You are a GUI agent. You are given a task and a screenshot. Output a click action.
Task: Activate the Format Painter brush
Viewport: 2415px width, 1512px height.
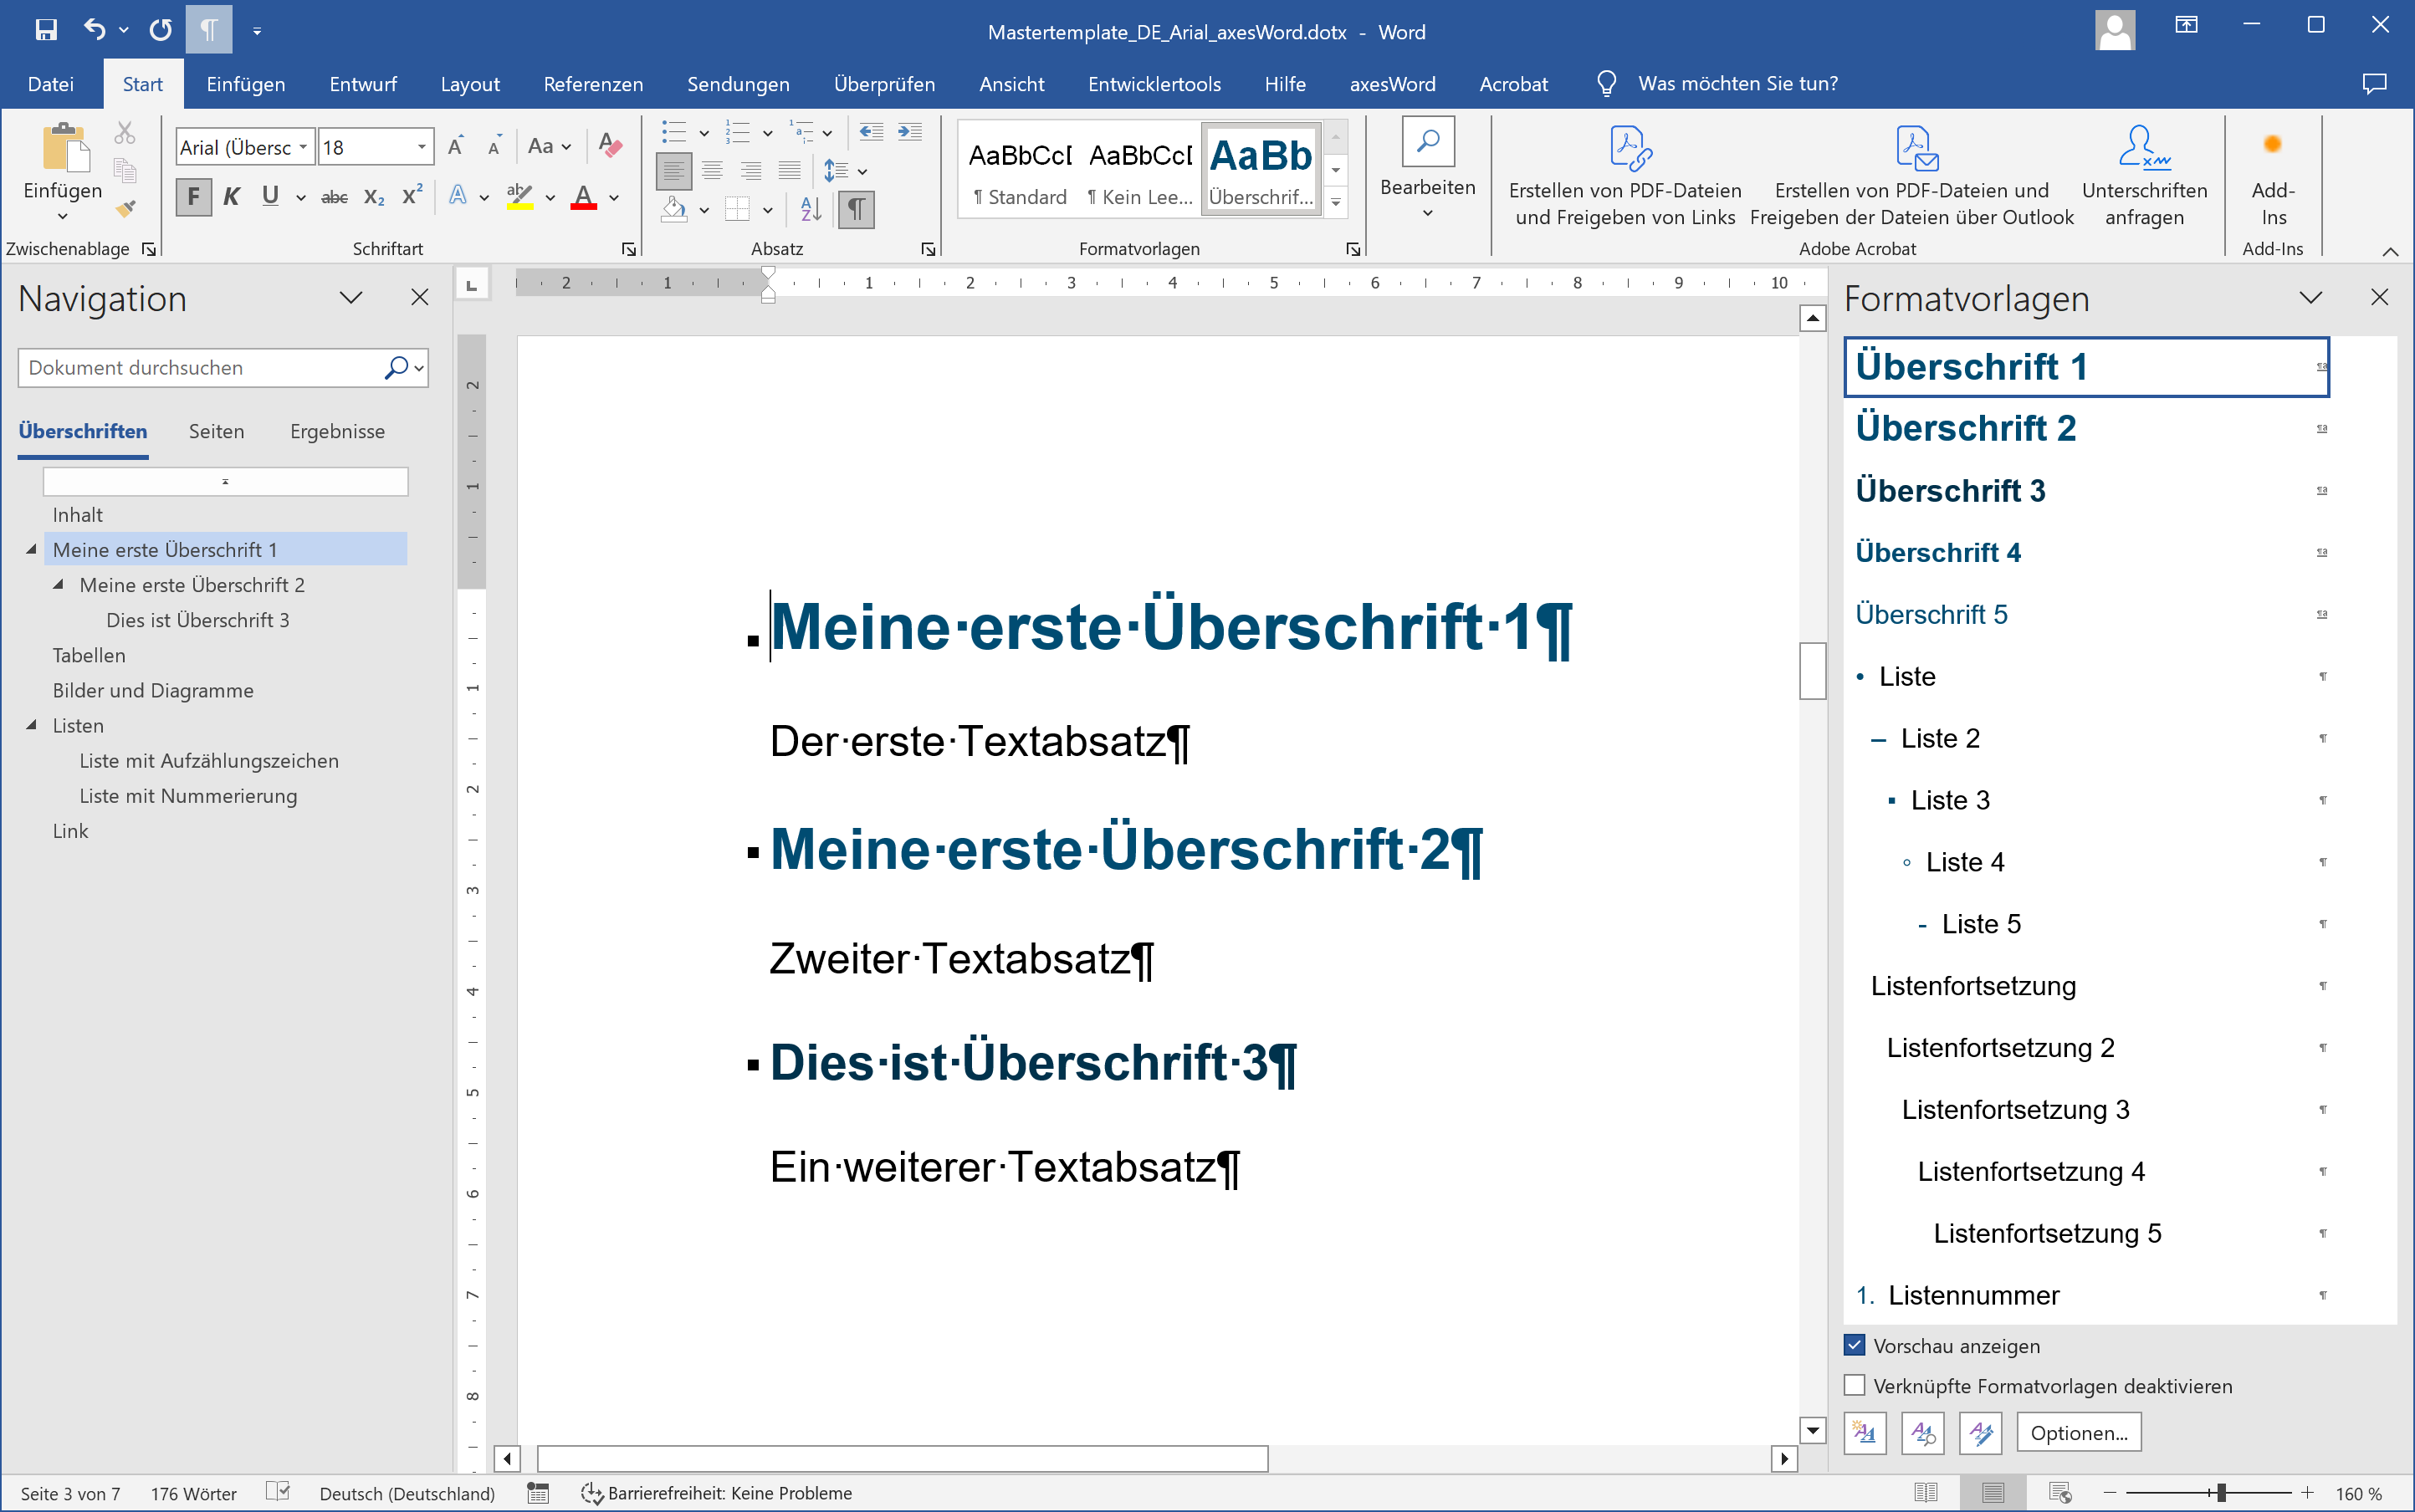(x=125, y=209)
